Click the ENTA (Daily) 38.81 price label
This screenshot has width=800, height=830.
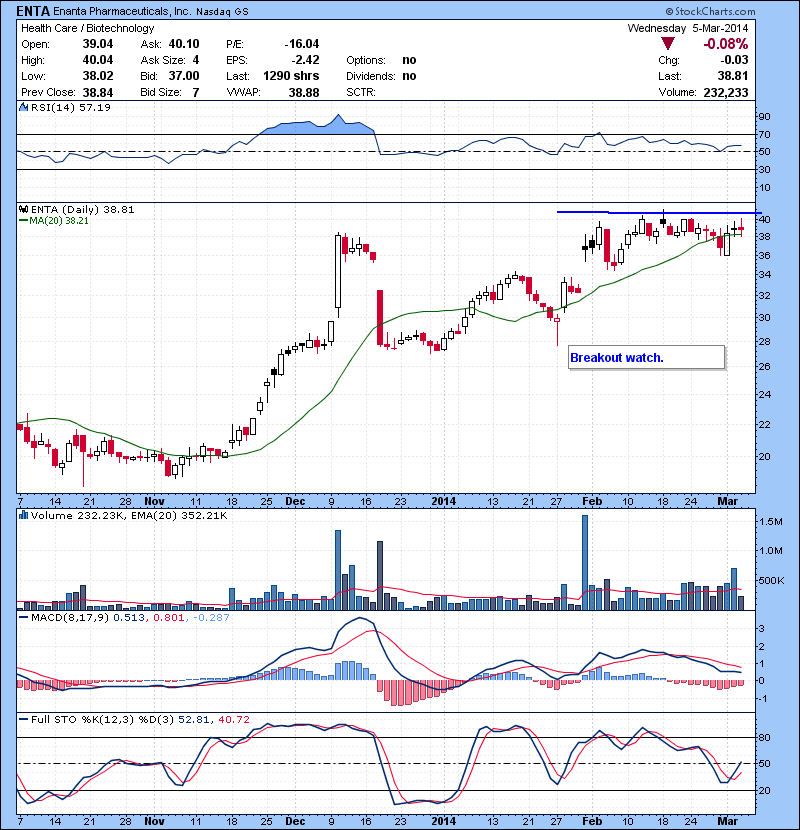(x=83, y=209)
